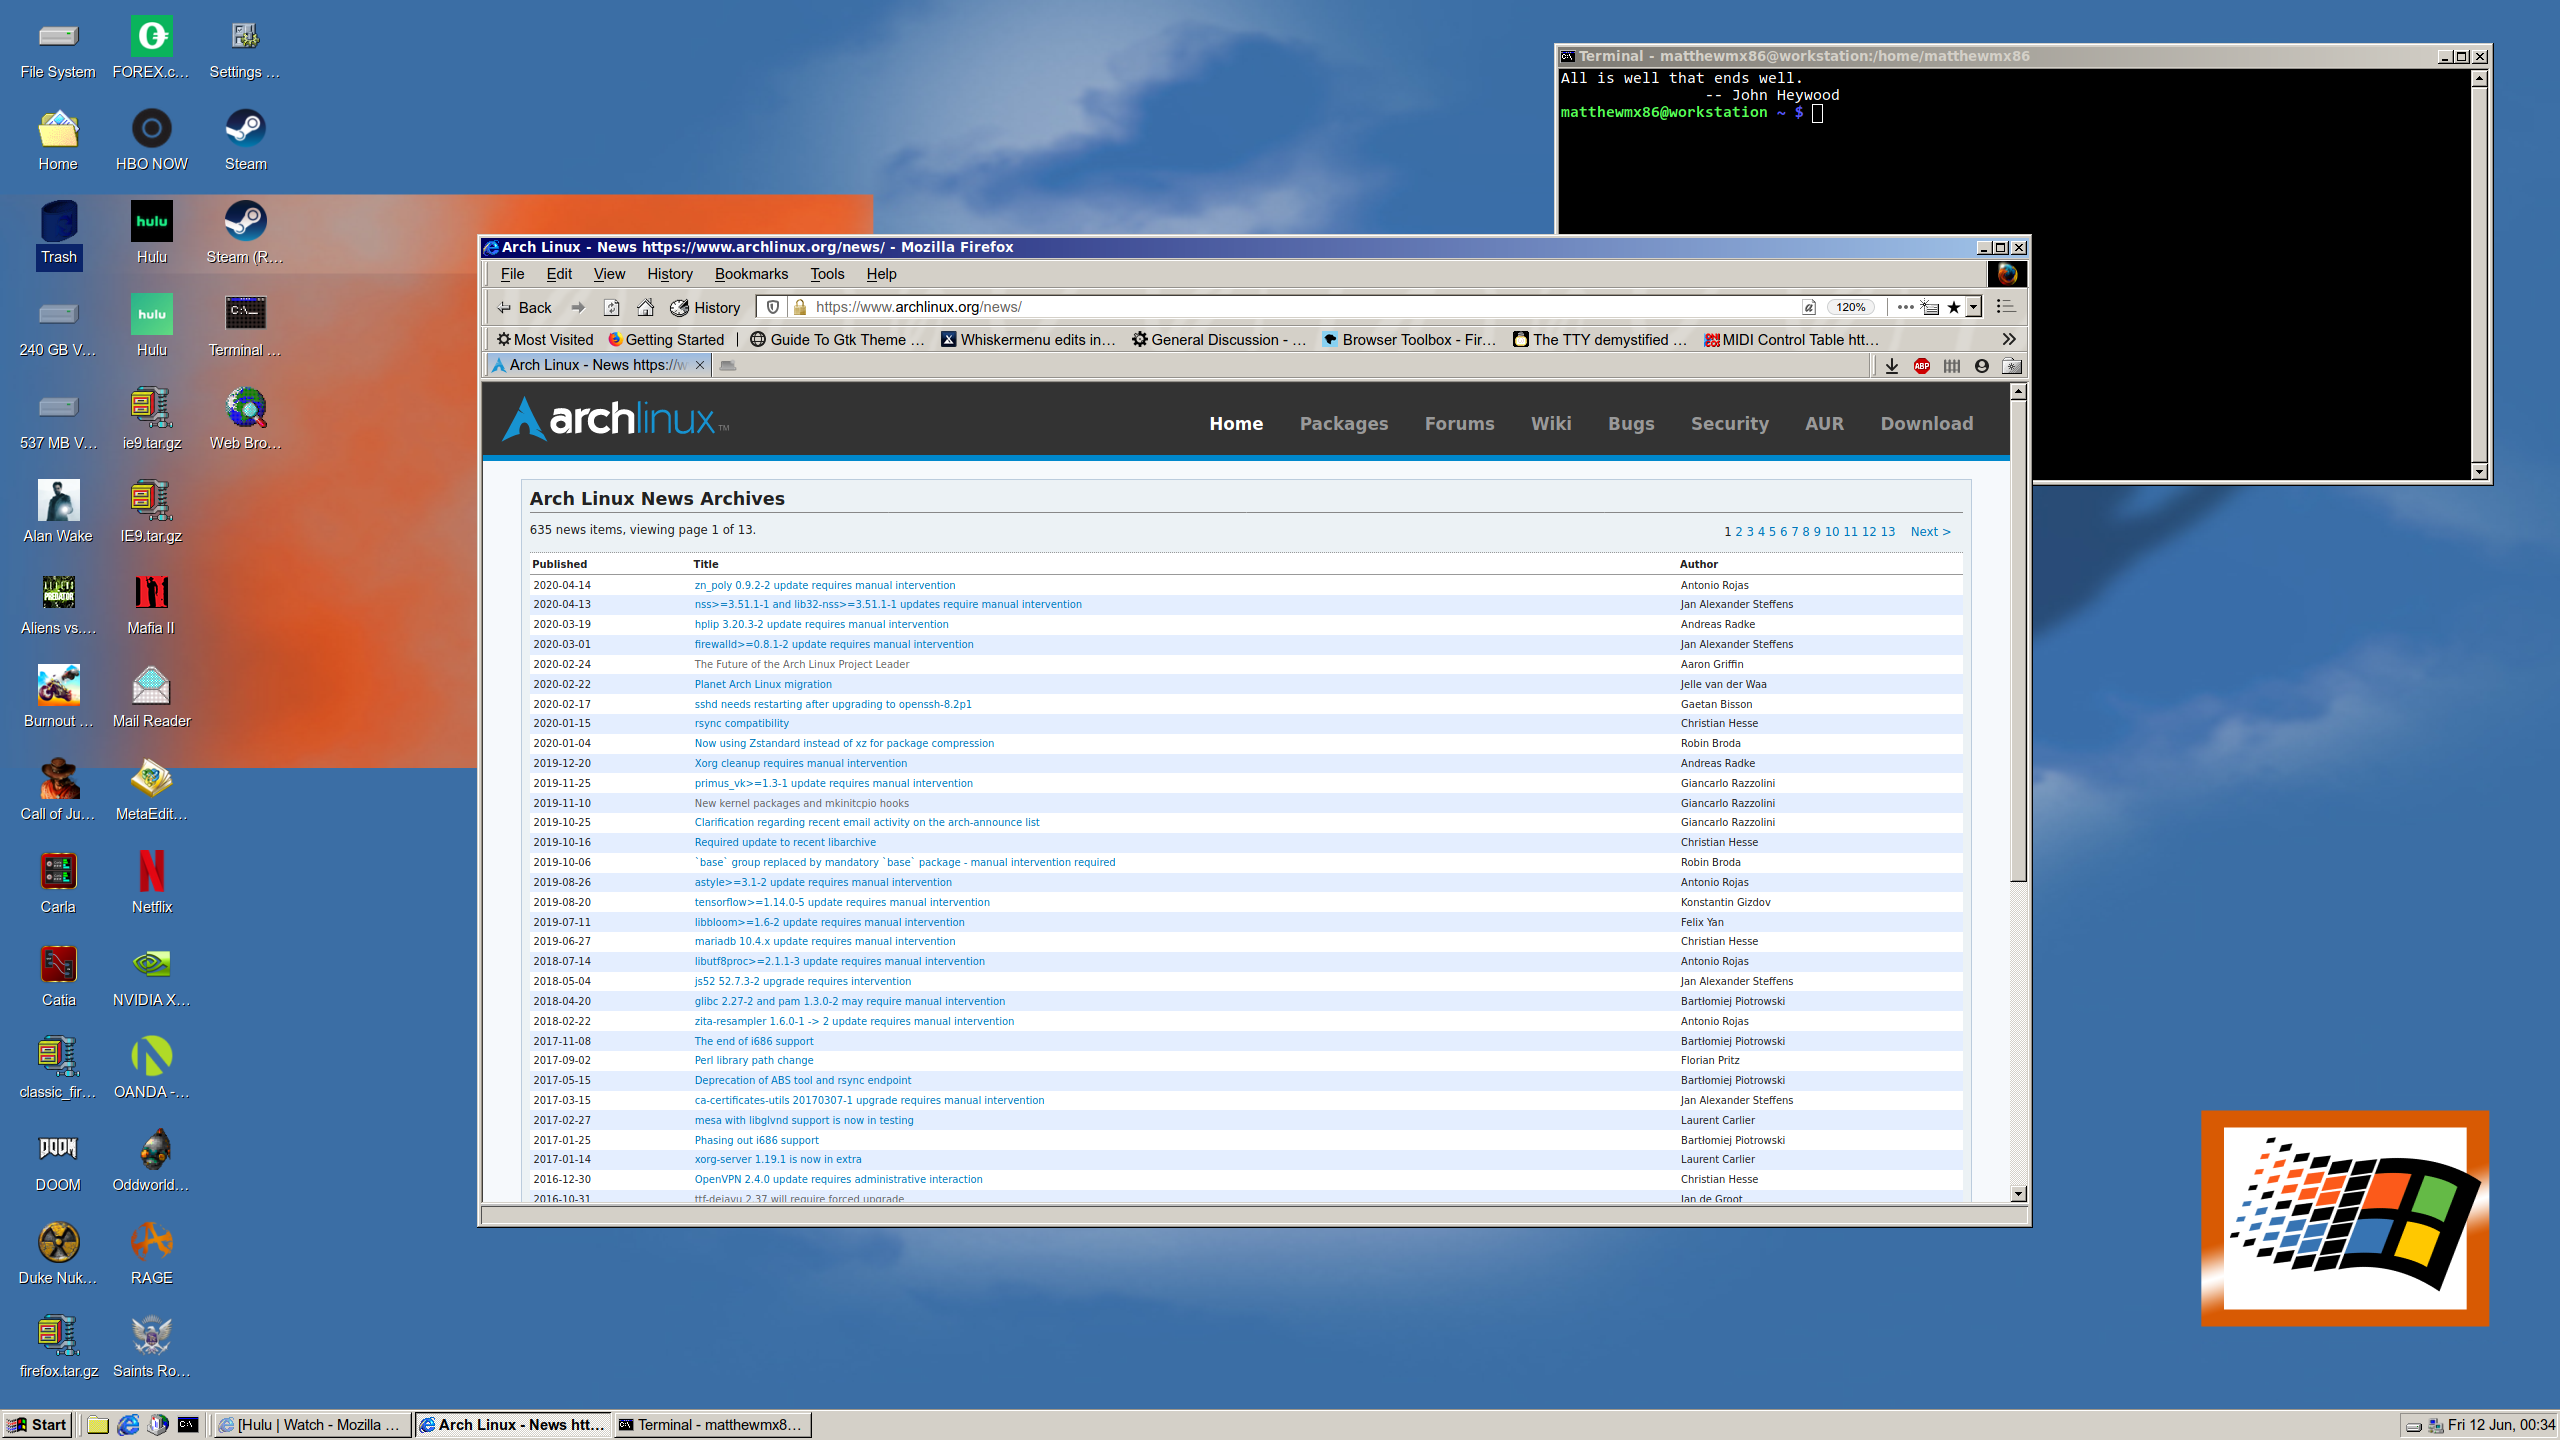Select the Arch Linux - News browser tab

tap(598, 365)
